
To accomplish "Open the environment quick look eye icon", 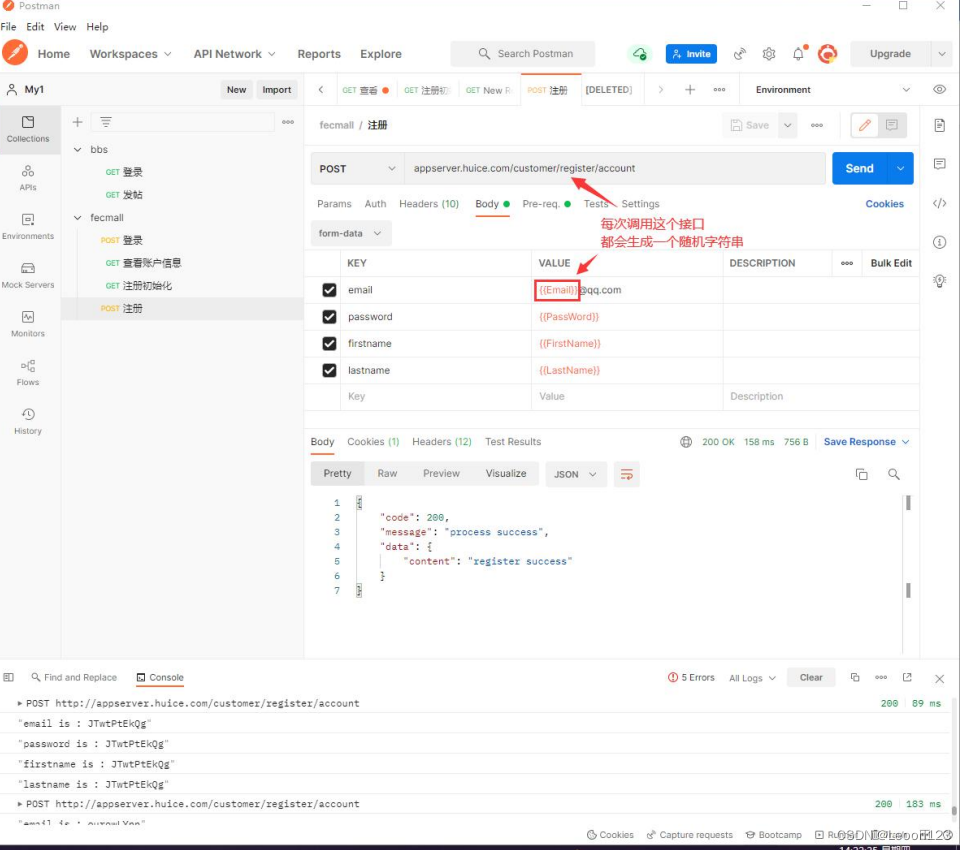I will click(939, 89).
